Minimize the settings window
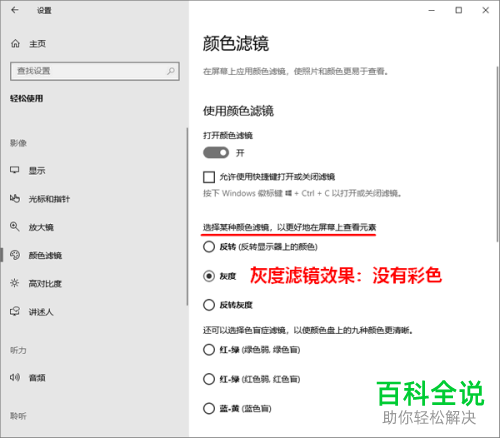 point(432,10)
